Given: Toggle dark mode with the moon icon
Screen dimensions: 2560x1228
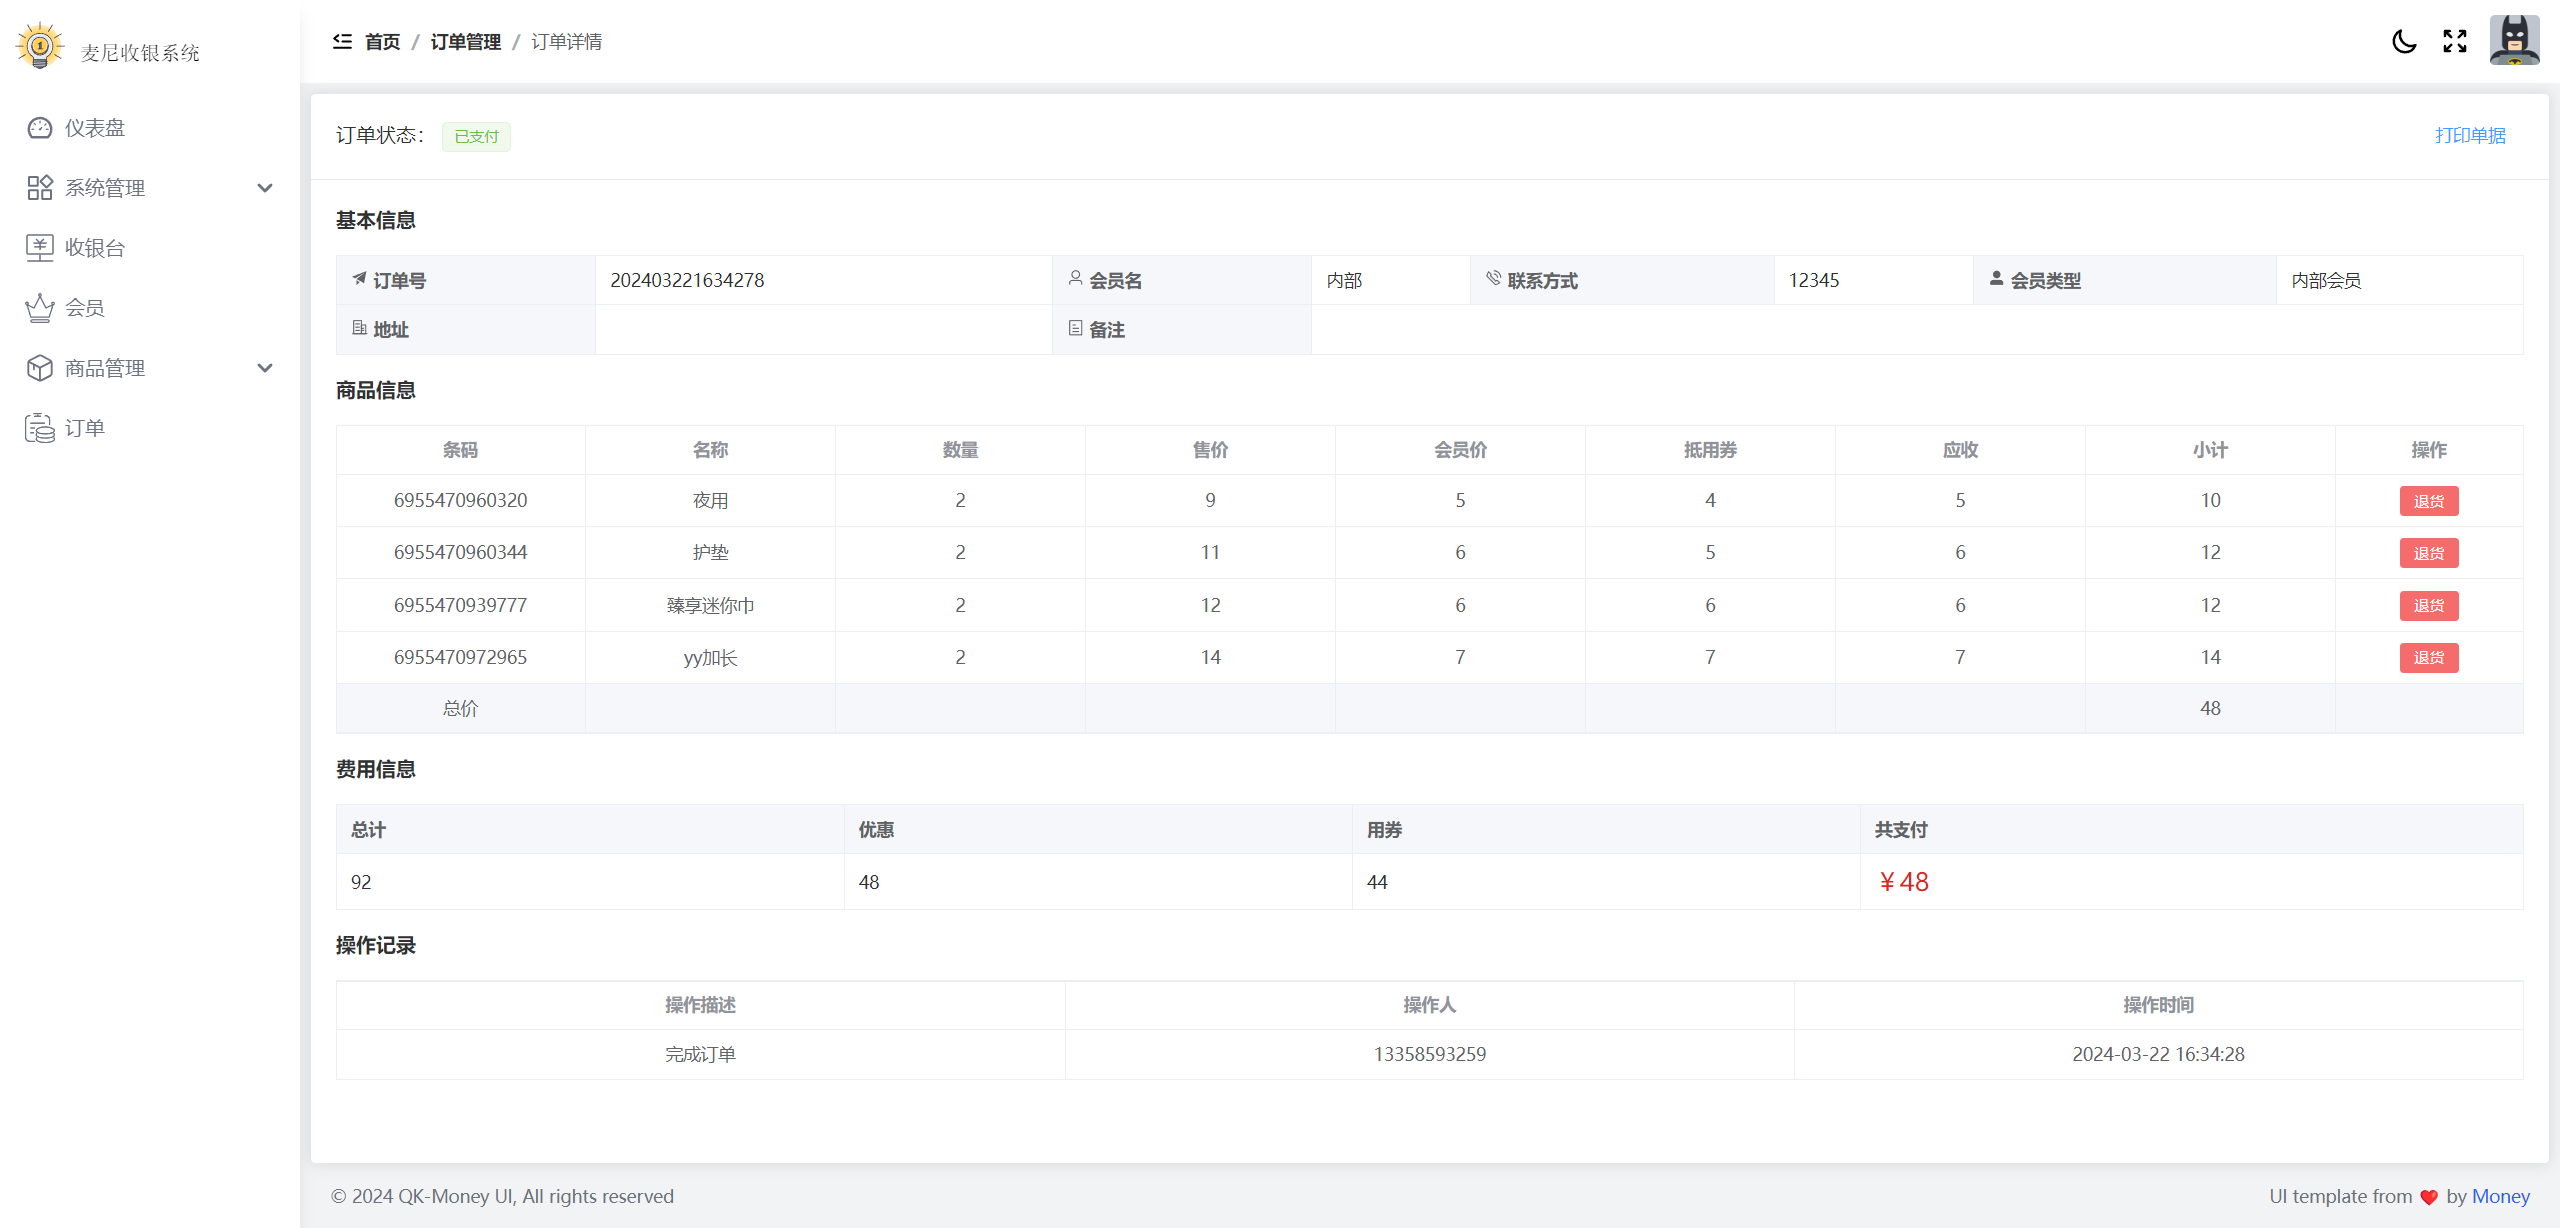Looking at the screenshot, I should pos(2404,41).
